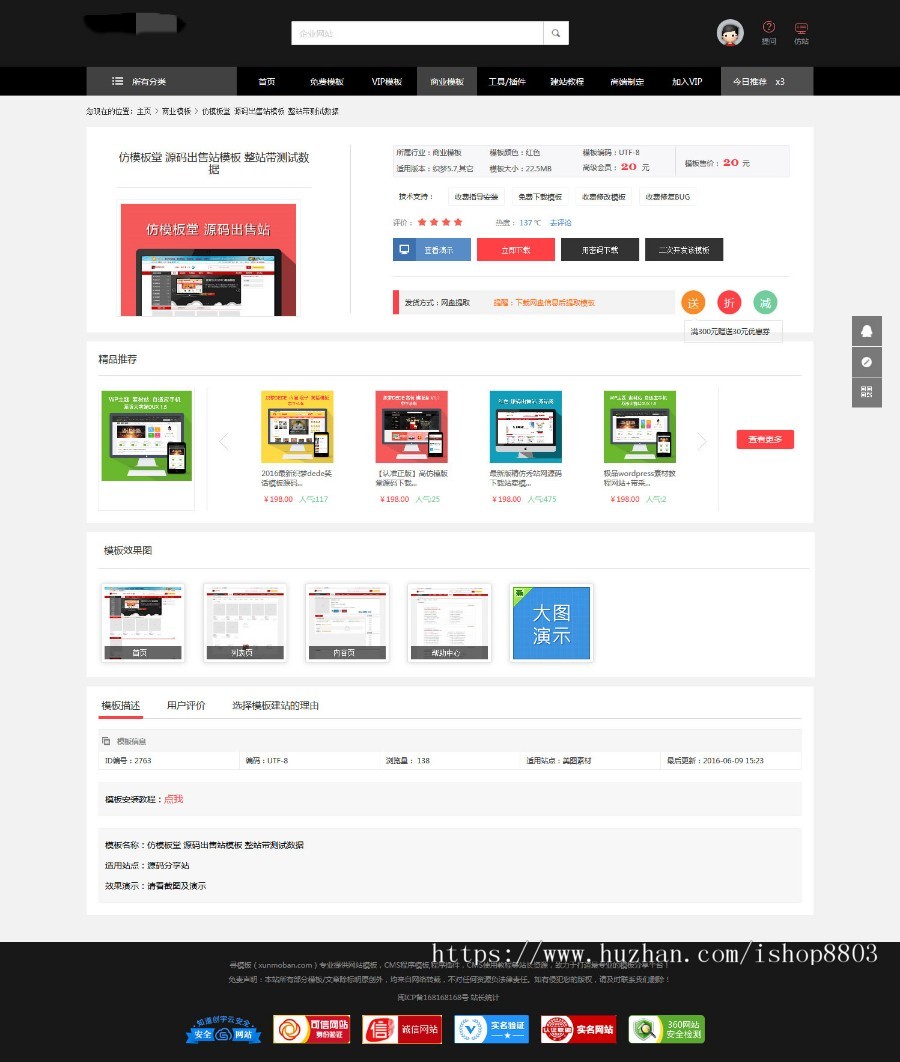The width and height of the screenshot is (900, 1062).
Task: Open the 商业模板 nav item
Action: click(447, 81)
